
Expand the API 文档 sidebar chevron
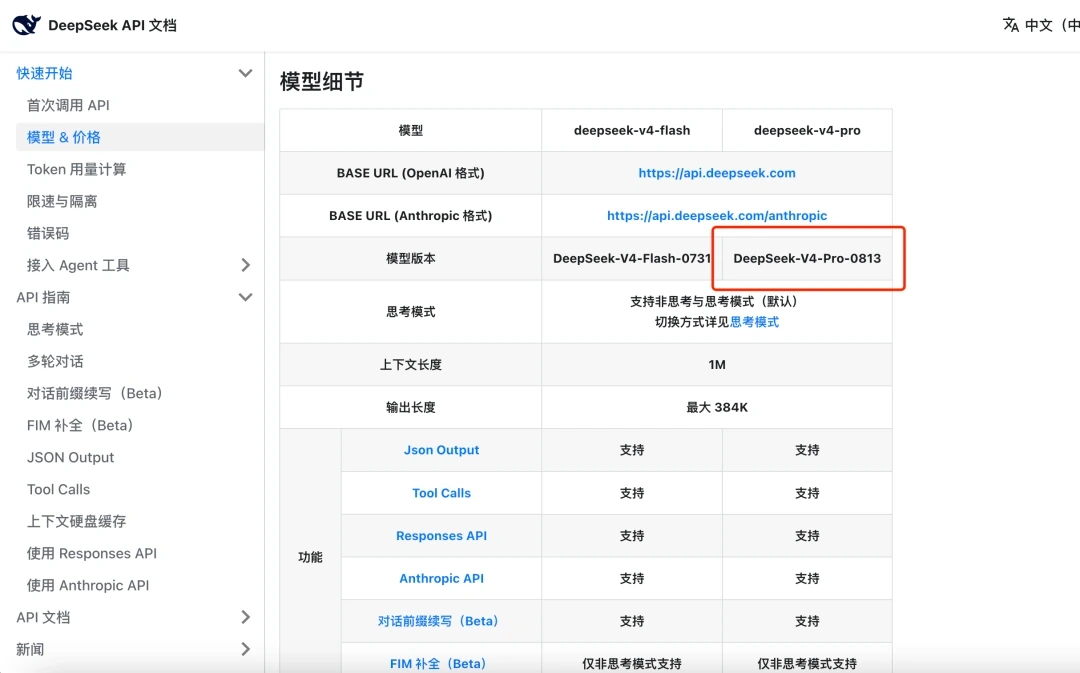(245, 617)
